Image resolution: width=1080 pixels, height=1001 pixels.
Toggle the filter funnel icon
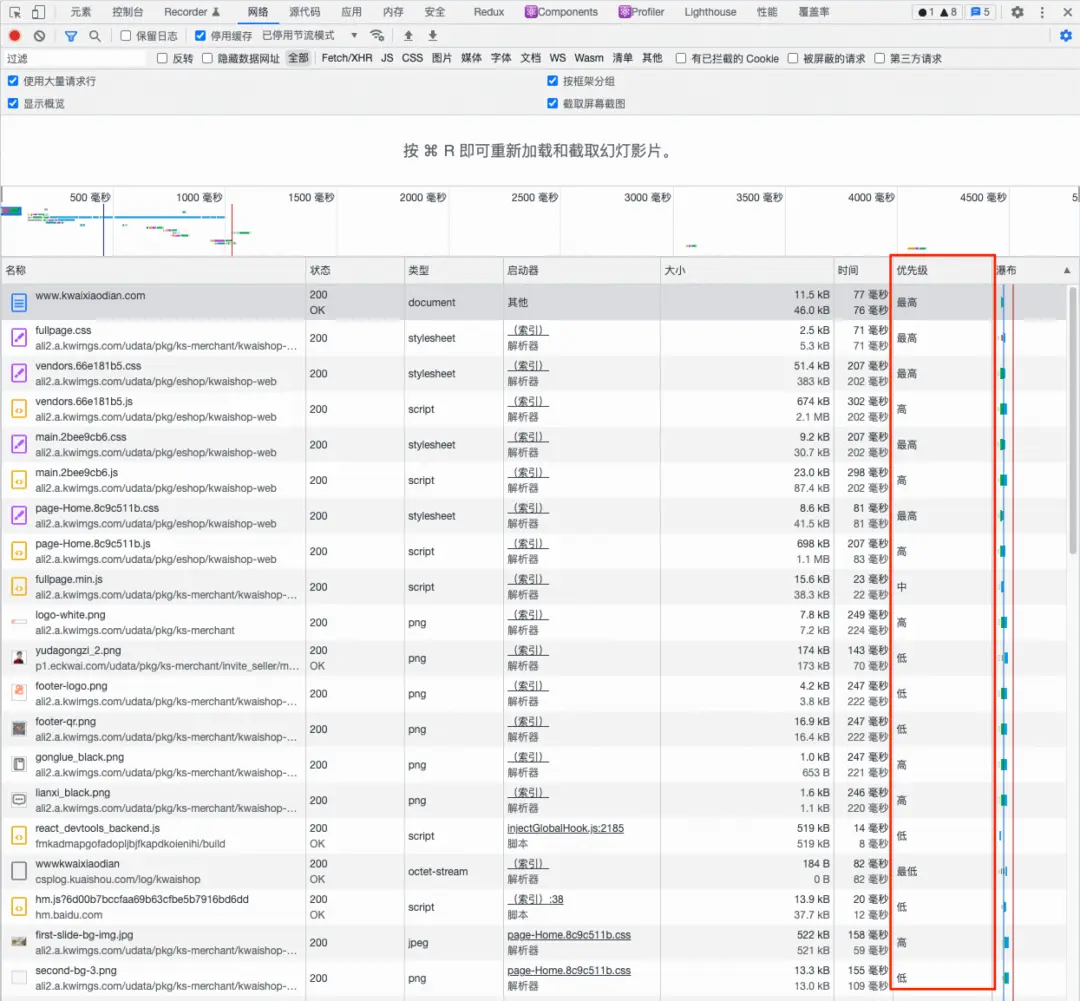coord(70,36)
